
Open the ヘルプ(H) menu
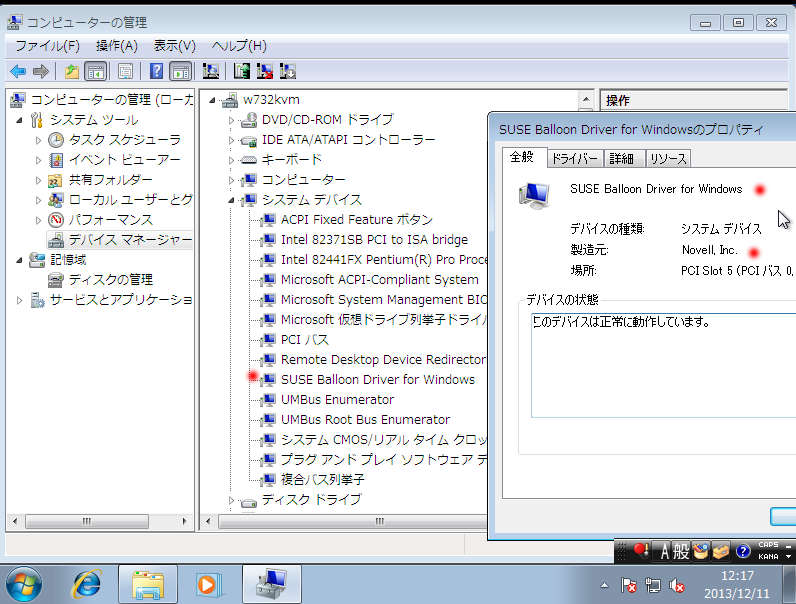click(x=239, y=46)
